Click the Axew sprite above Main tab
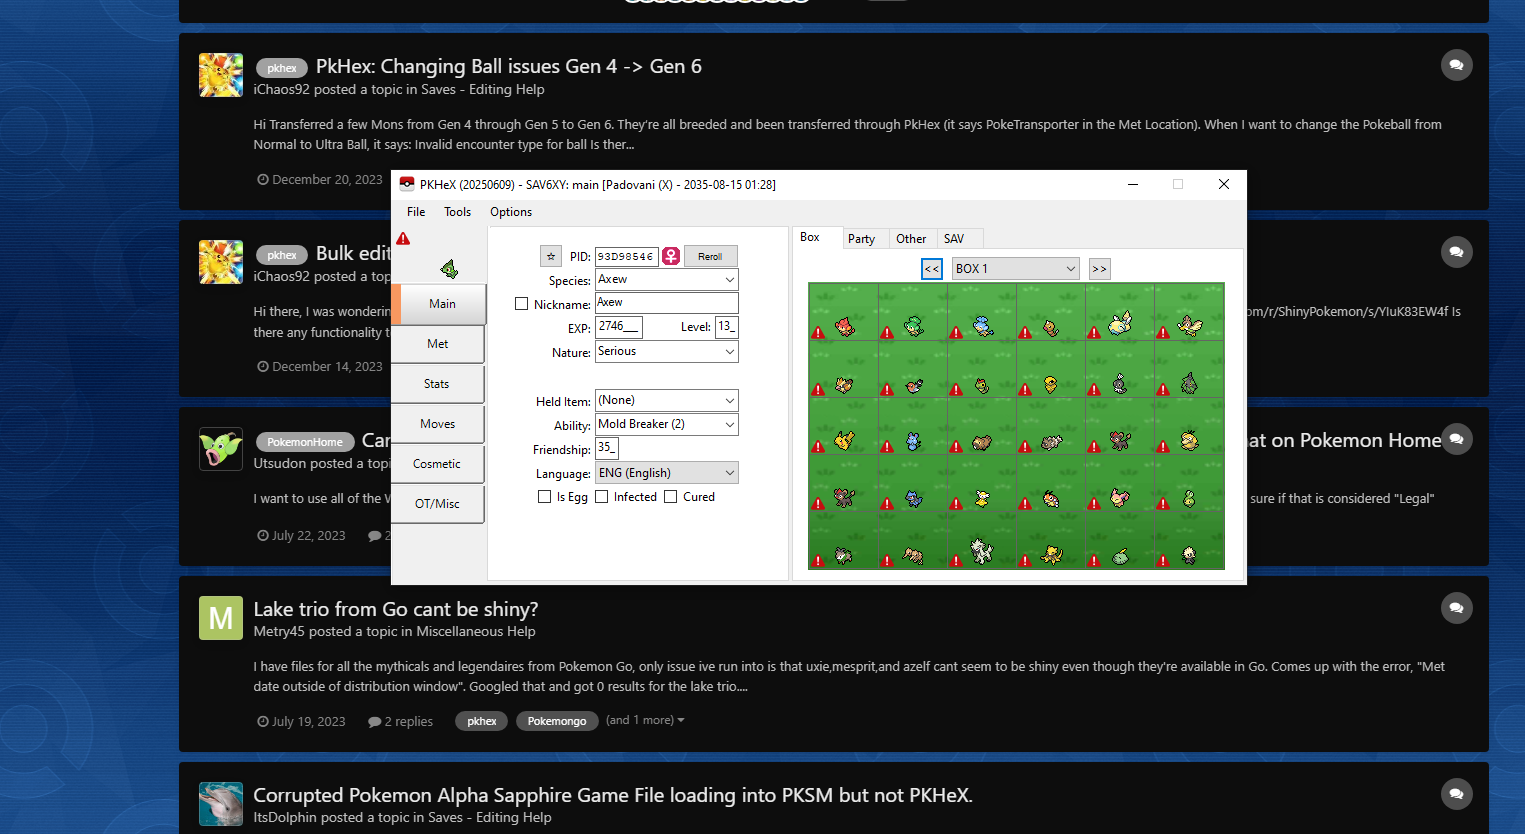The height and width of the screenshot is (834, 1525). [x=449, y=268]
